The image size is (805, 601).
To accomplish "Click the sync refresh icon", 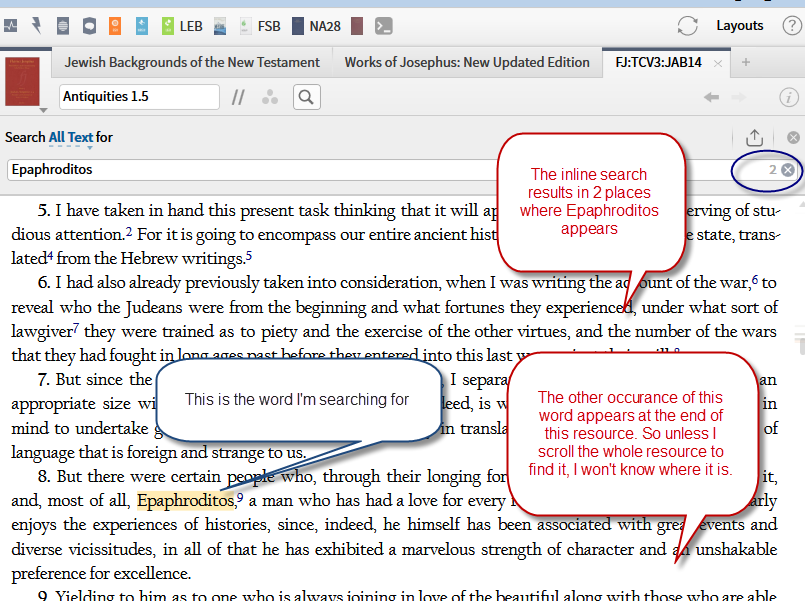I will click(x=687, y=26).
